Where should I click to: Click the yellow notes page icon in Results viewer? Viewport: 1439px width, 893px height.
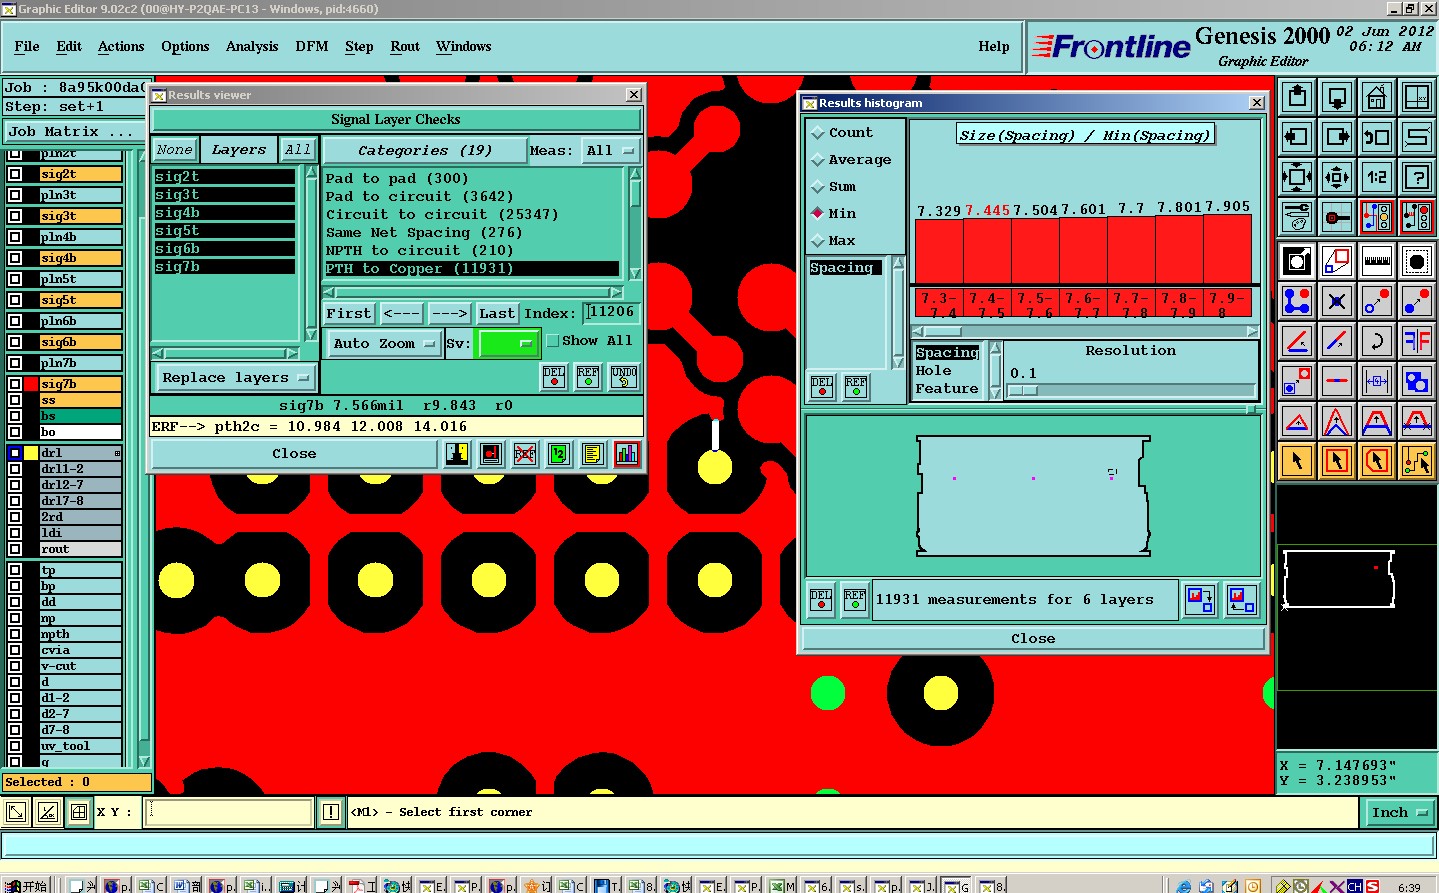(593, 454)
